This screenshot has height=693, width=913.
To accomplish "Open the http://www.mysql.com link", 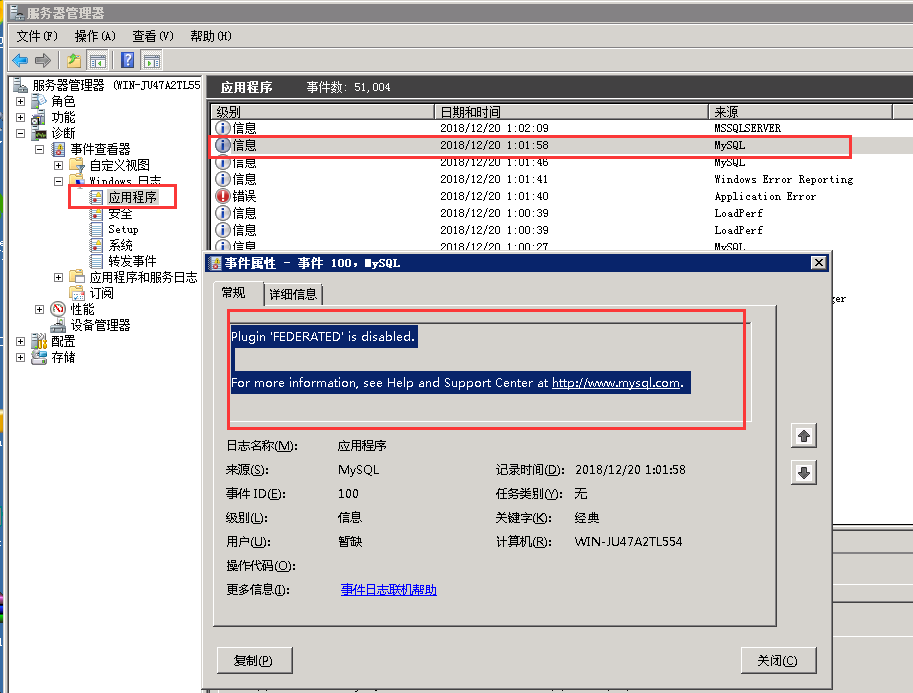I will click(615, 383).
